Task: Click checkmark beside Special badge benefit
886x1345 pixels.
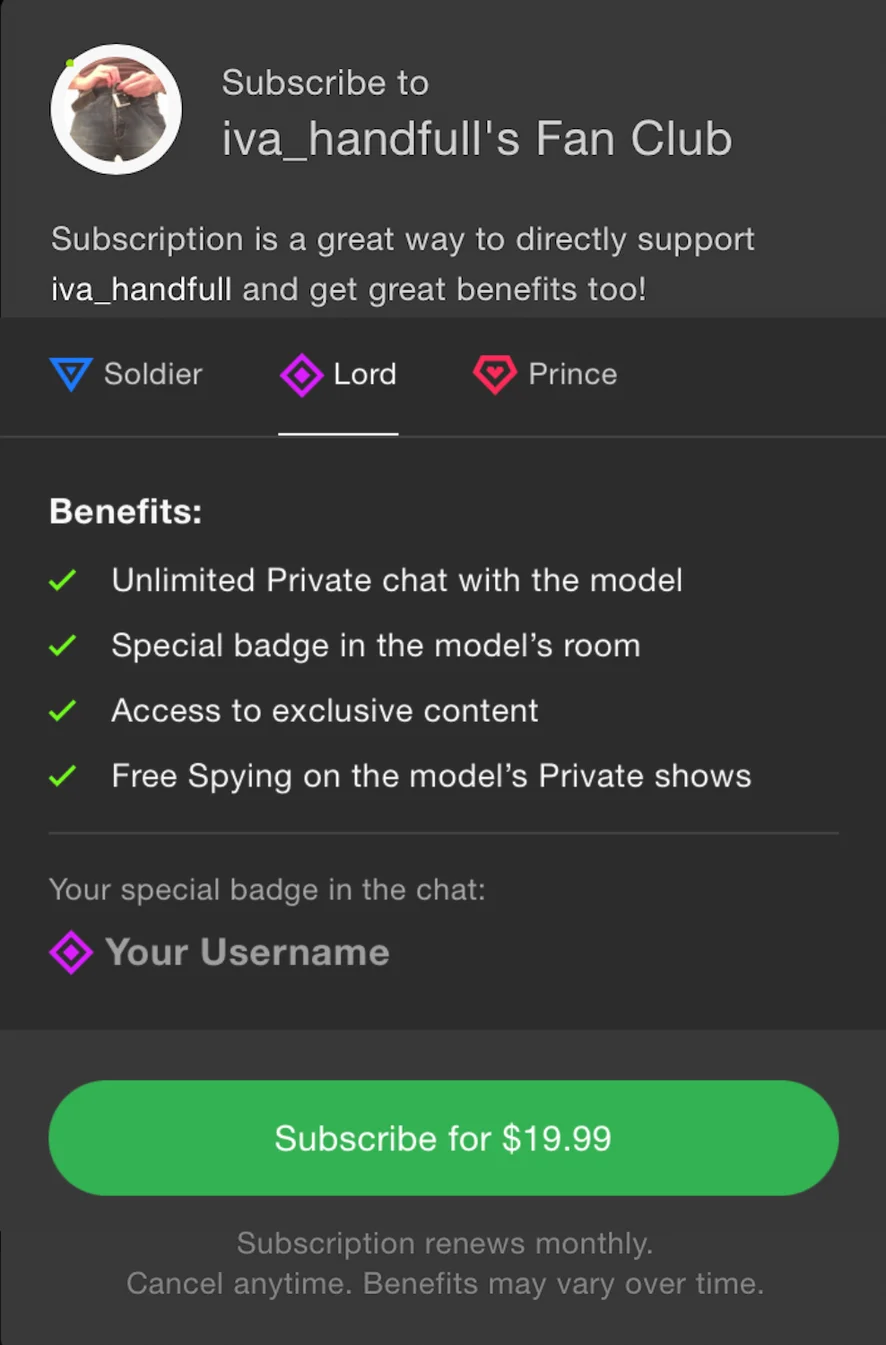Action: click(x=63, y=646)
